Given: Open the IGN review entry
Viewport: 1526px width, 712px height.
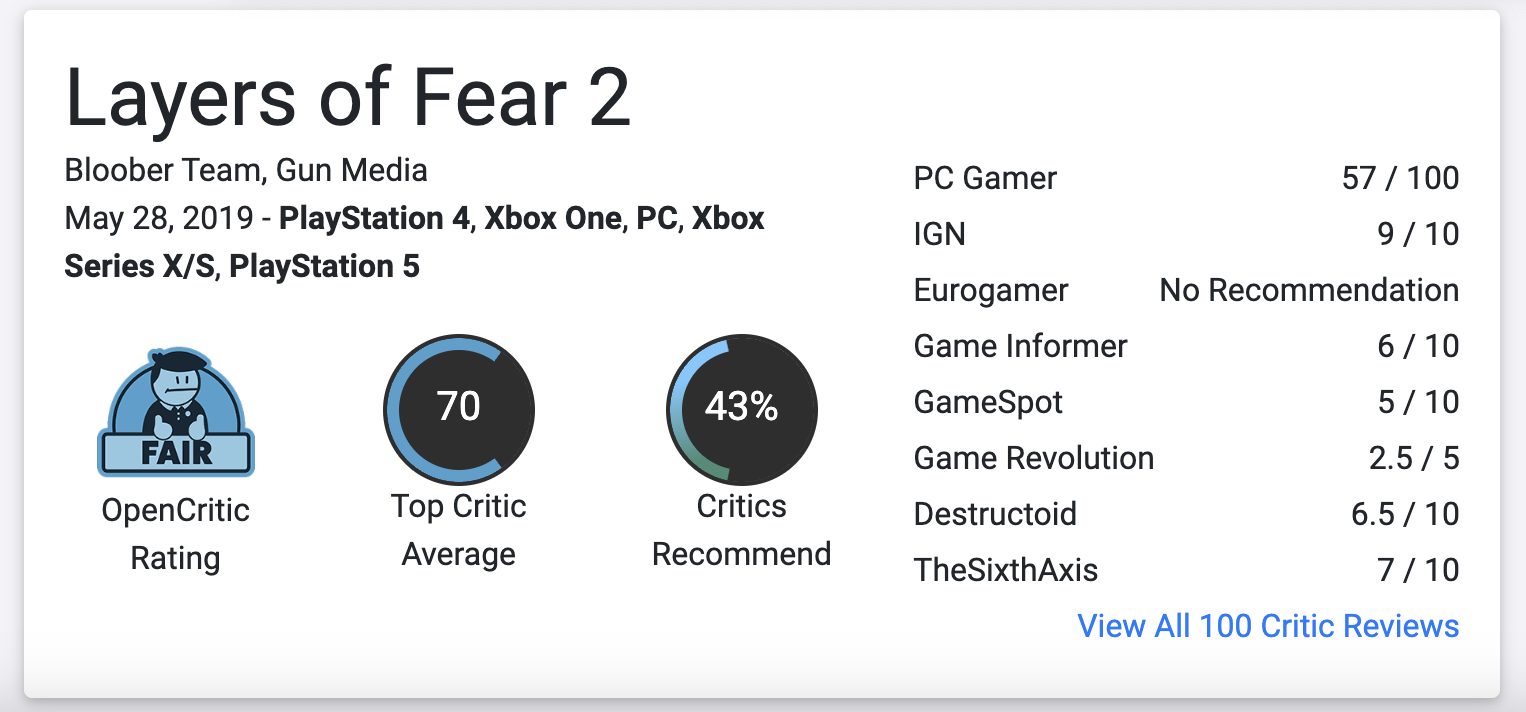Looking at the screenshot, I should [940, 235].
